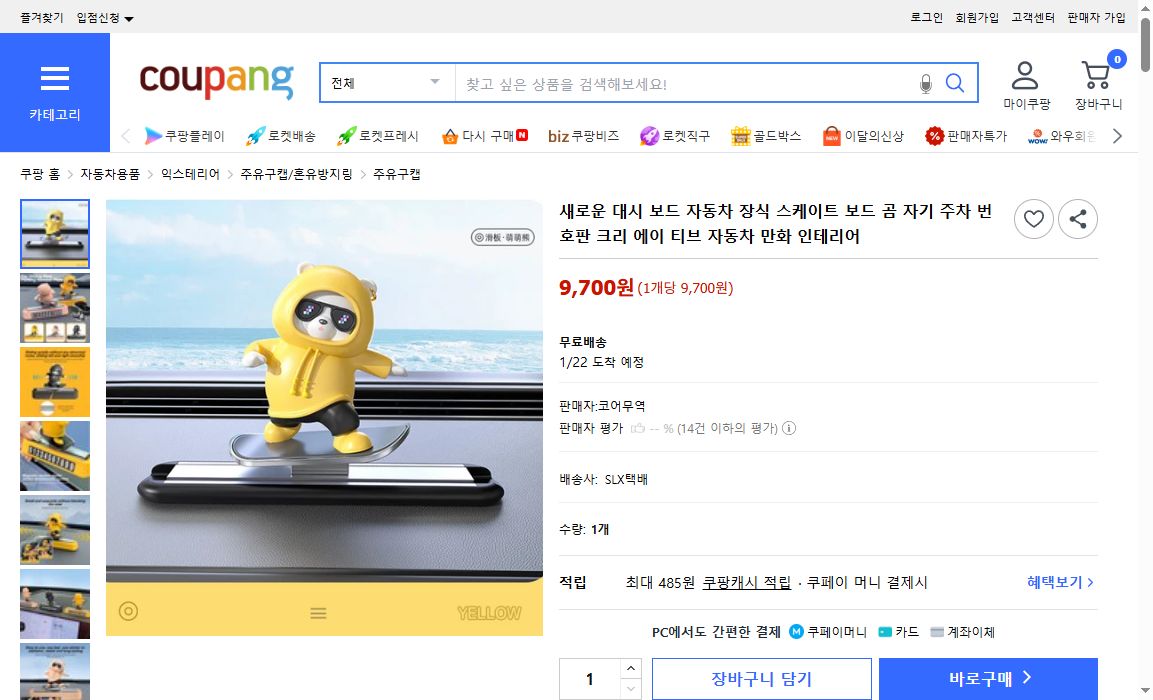
Task: Add product to wishlist with heart icon
Action: click(1033, 219)
